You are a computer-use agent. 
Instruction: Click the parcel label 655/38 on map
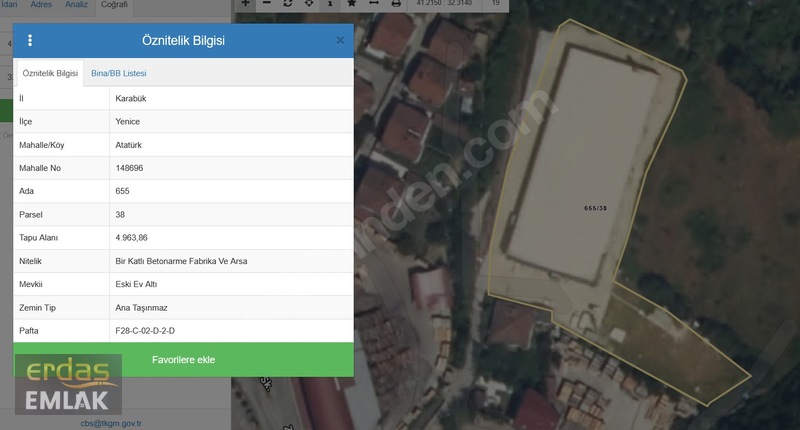point(595,208)
